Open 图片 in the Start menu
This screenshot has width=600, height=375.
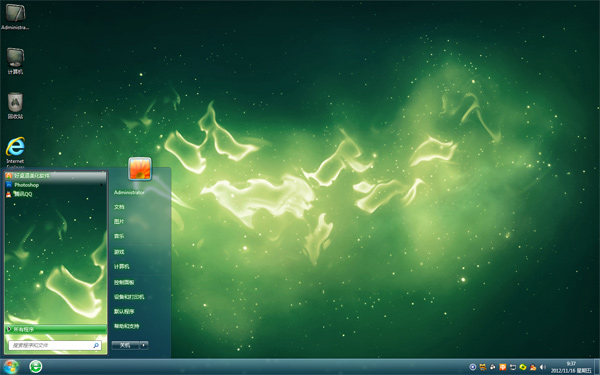[x=119, y=222]
